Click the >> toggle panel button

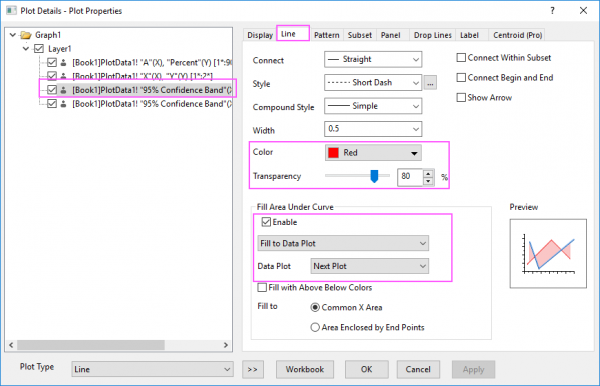click(253, 369)
